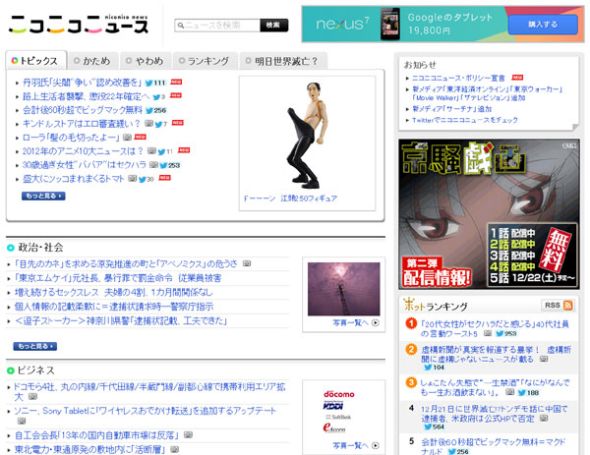
Task: Open 2012年のアニメ10大ニュース headline
Action: (x=83, y=151)
